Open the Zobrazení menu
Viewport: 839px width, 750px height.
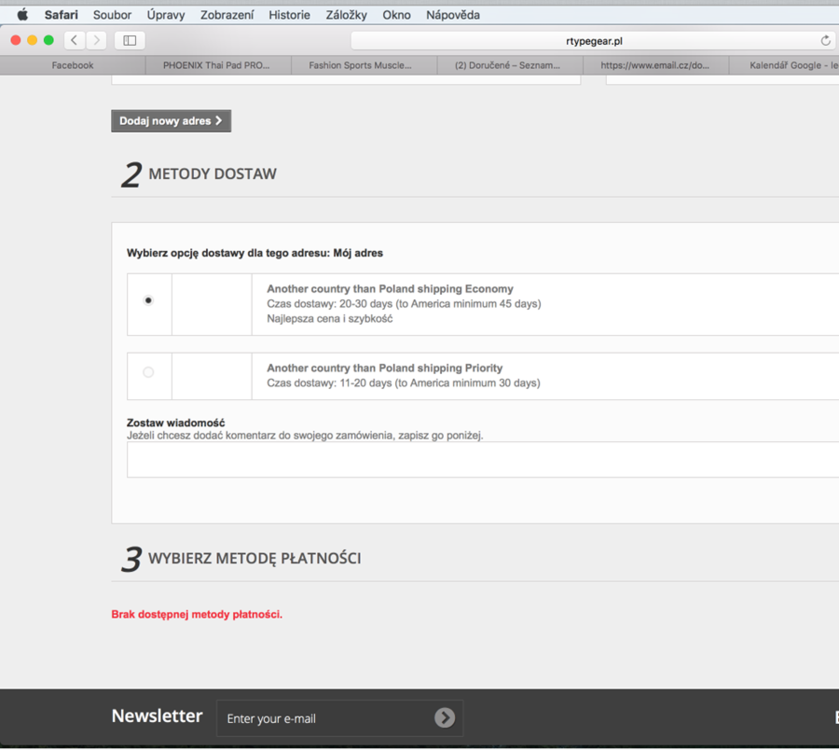click(227, 15)
